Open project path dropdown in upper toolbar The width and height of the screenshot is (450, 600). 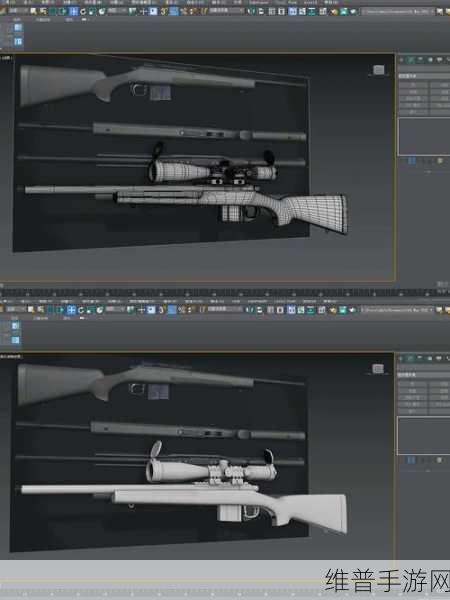tap(398, 11)
